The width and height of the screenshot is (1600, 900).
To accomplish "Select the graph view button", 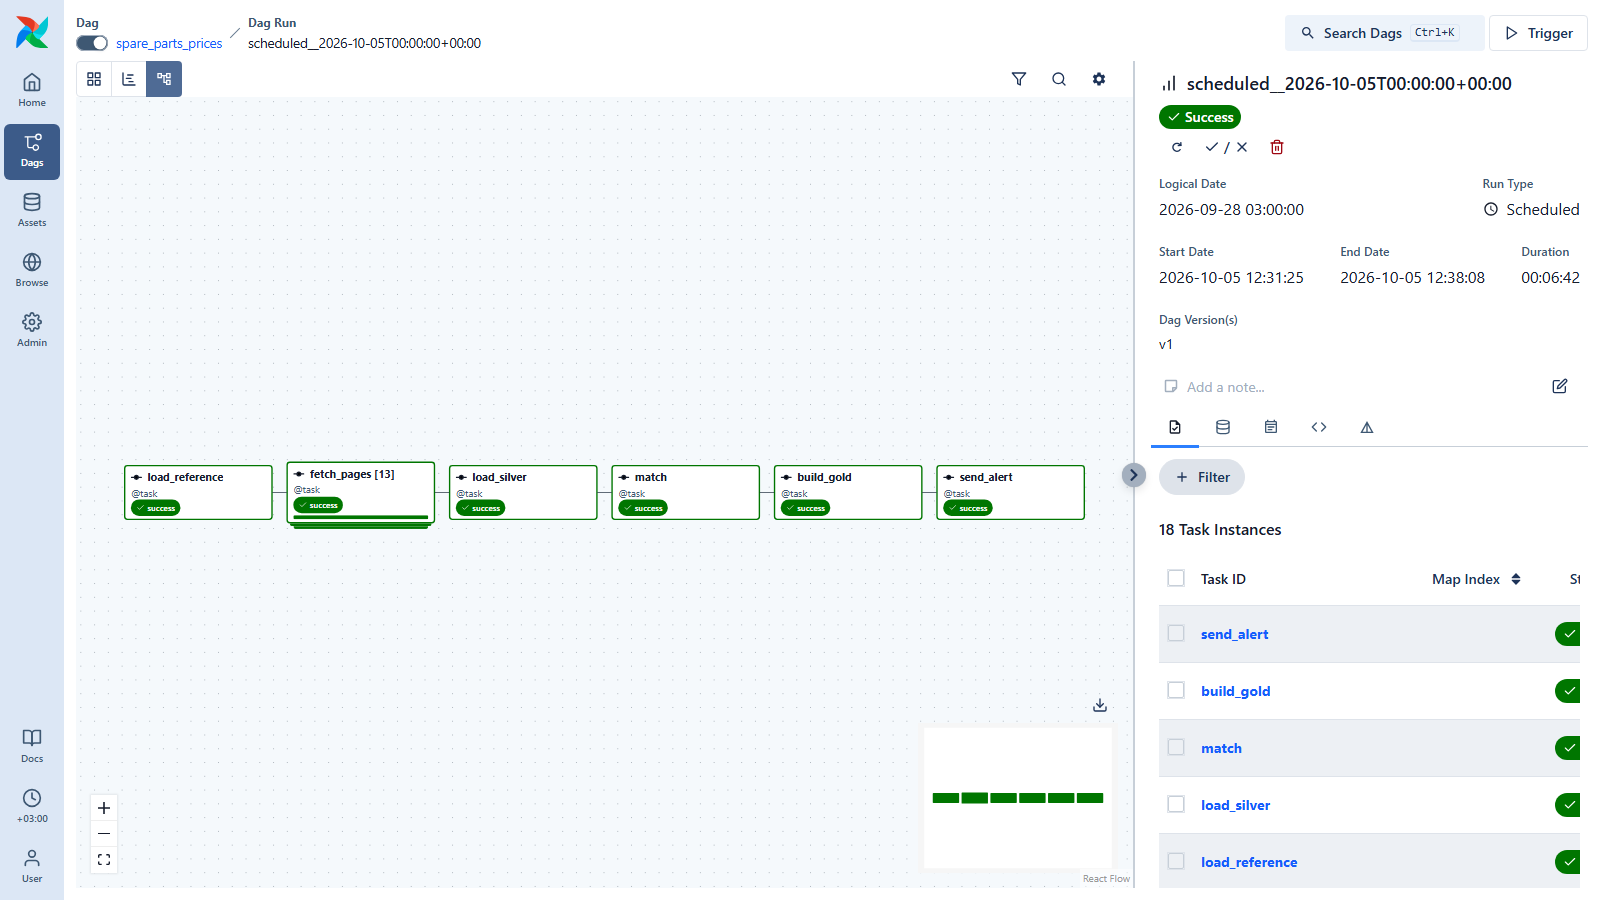I will click(x=164, y=79).
